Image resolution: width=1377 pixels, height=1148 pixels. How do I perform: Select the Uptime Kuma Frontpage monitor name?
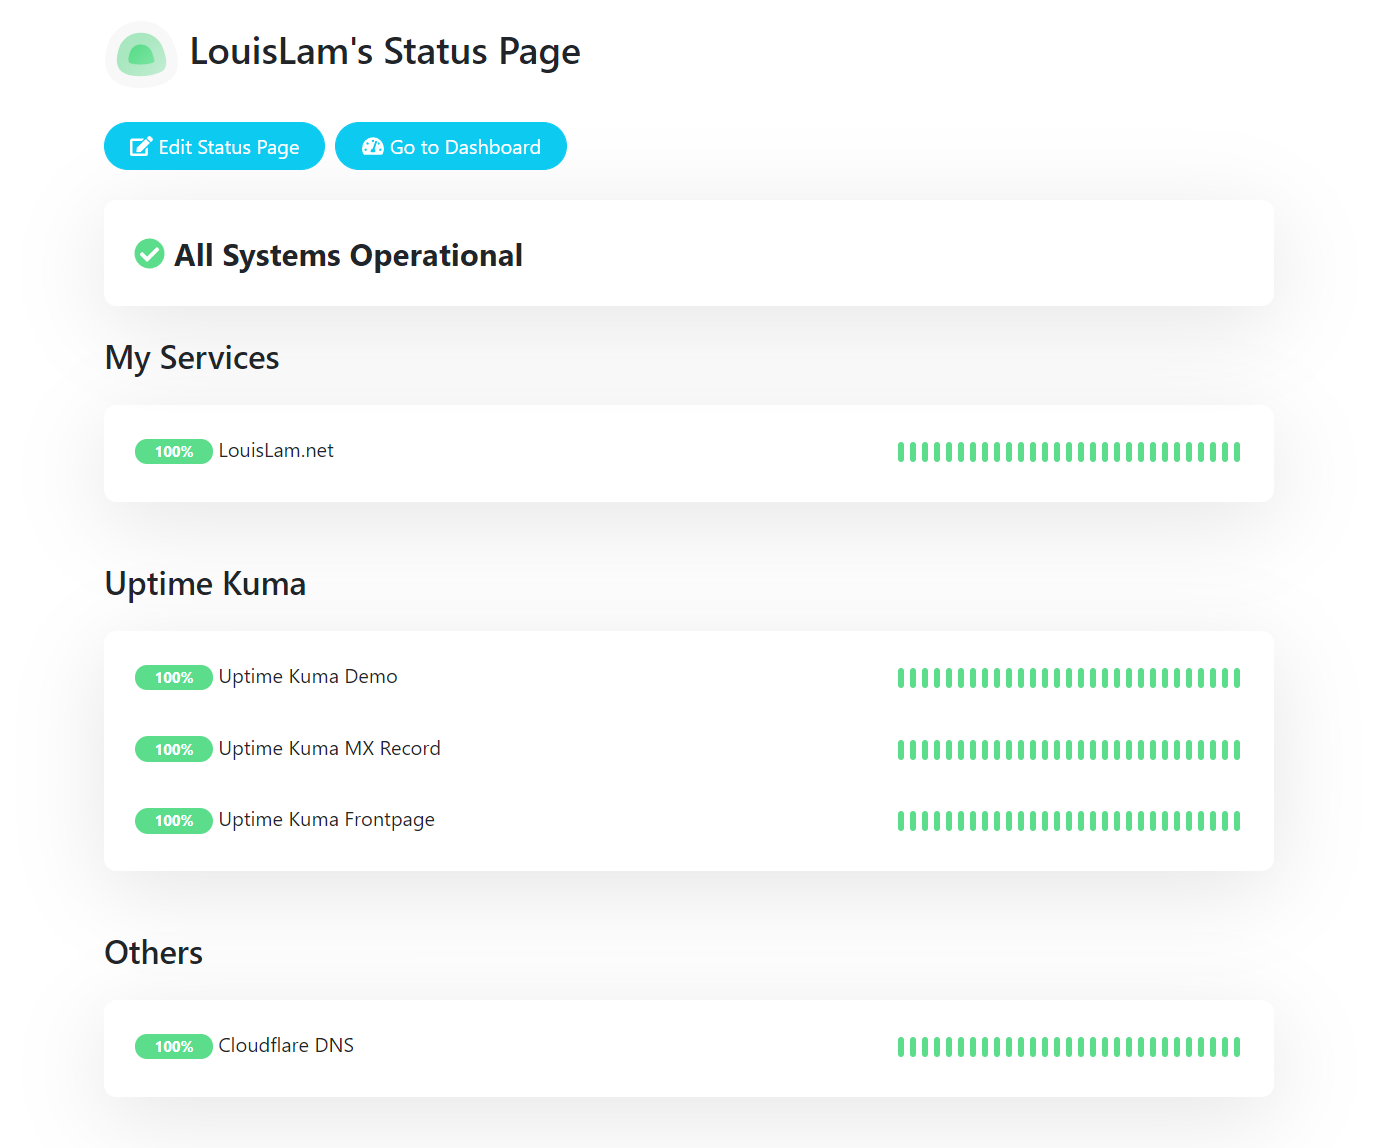[327, 819]
